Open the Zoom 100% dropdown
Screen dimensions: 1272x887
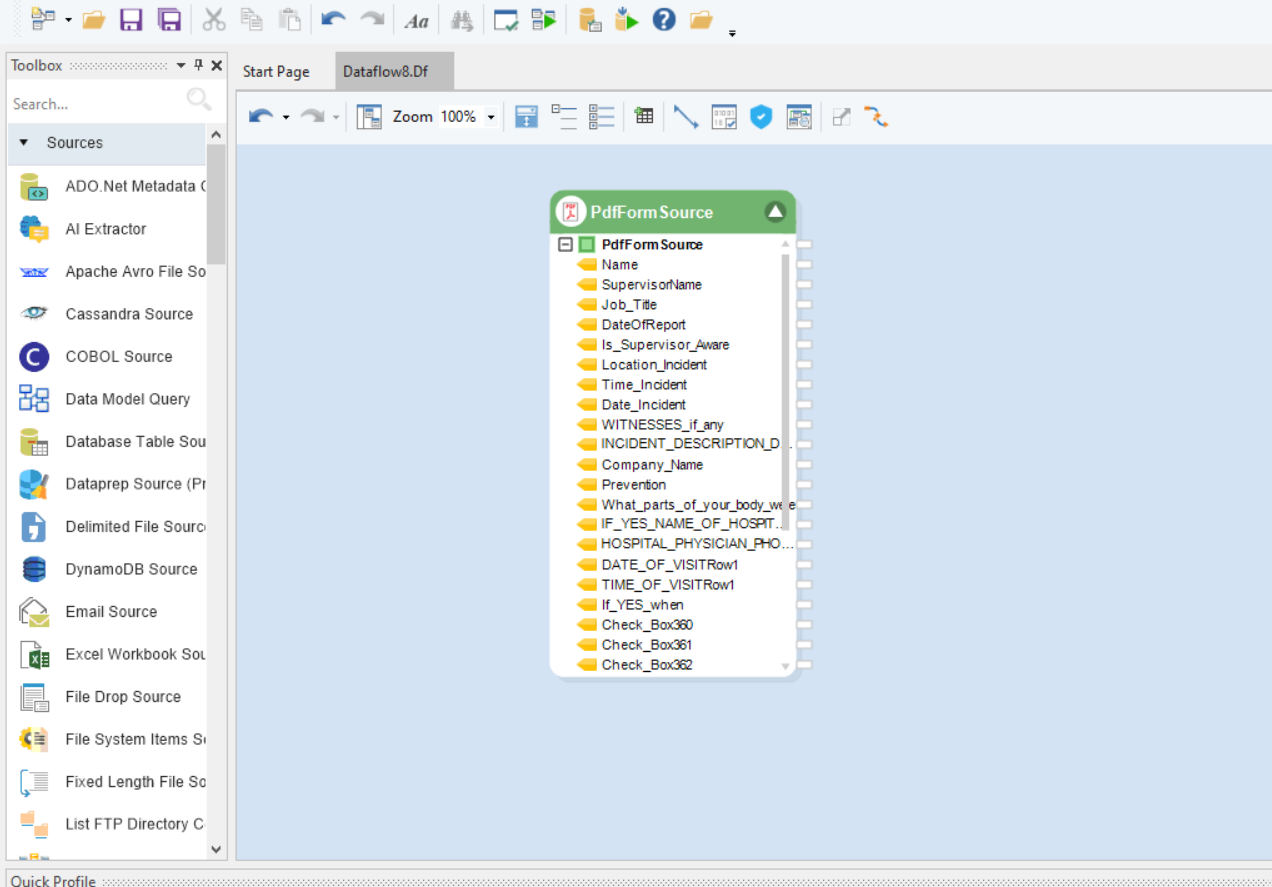(491, 117)
